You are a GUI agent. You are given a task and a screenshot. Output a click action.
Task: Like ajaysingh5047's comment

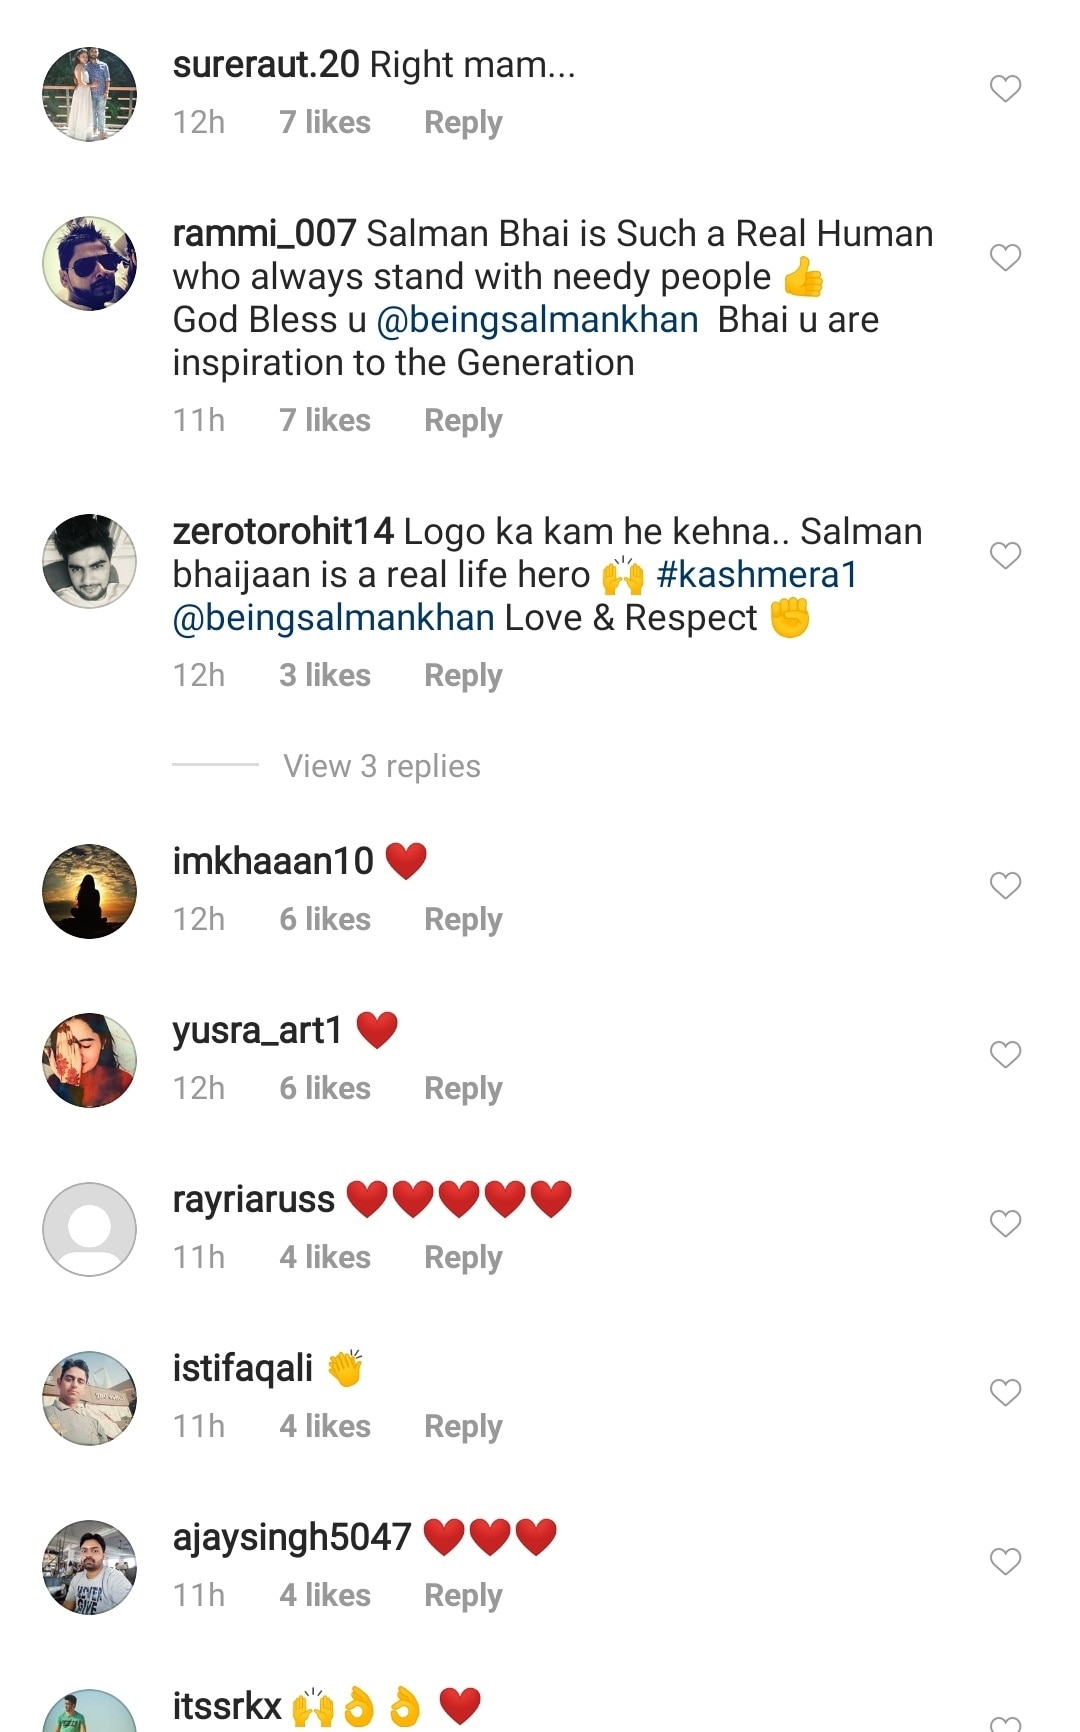coord(1005,1561)
